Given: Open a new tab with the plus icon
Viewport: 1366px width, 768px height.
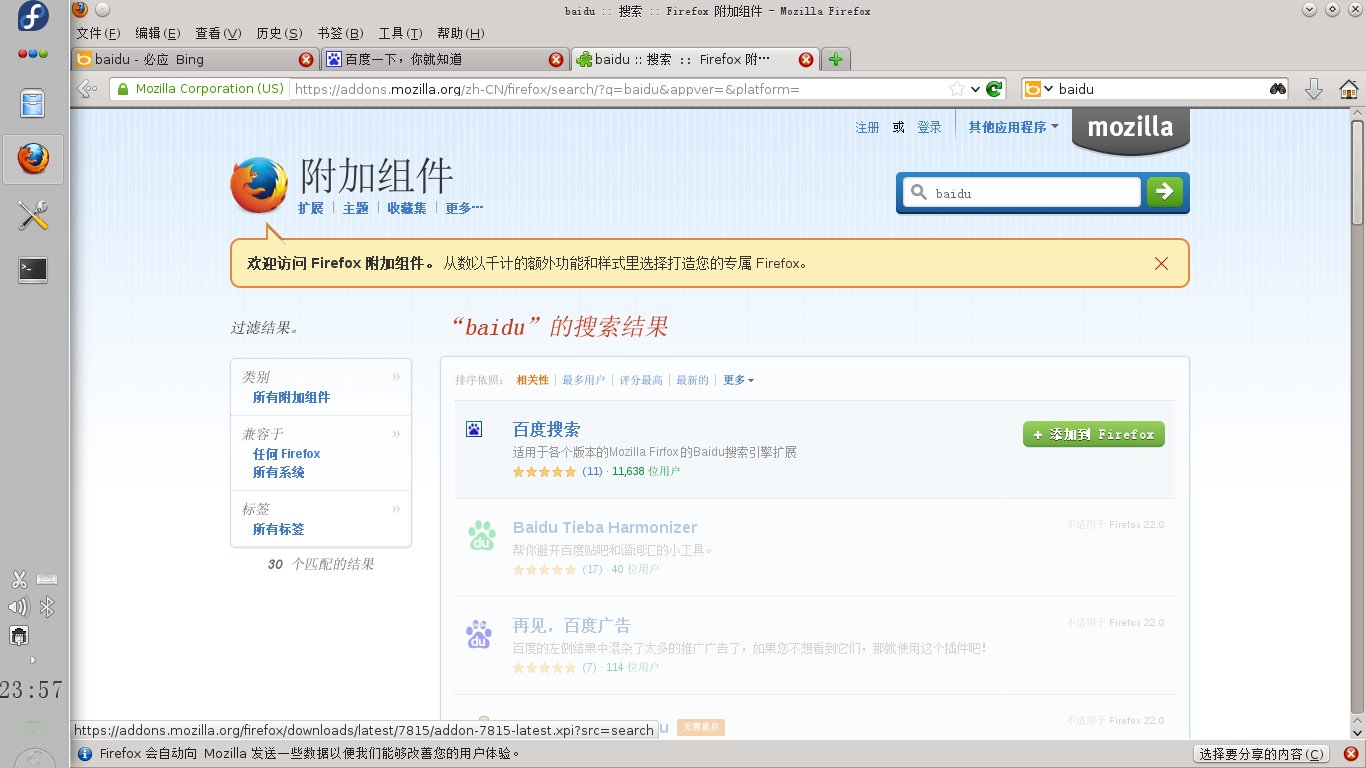Looking at the screenshot, I should (x=836, y=60).
